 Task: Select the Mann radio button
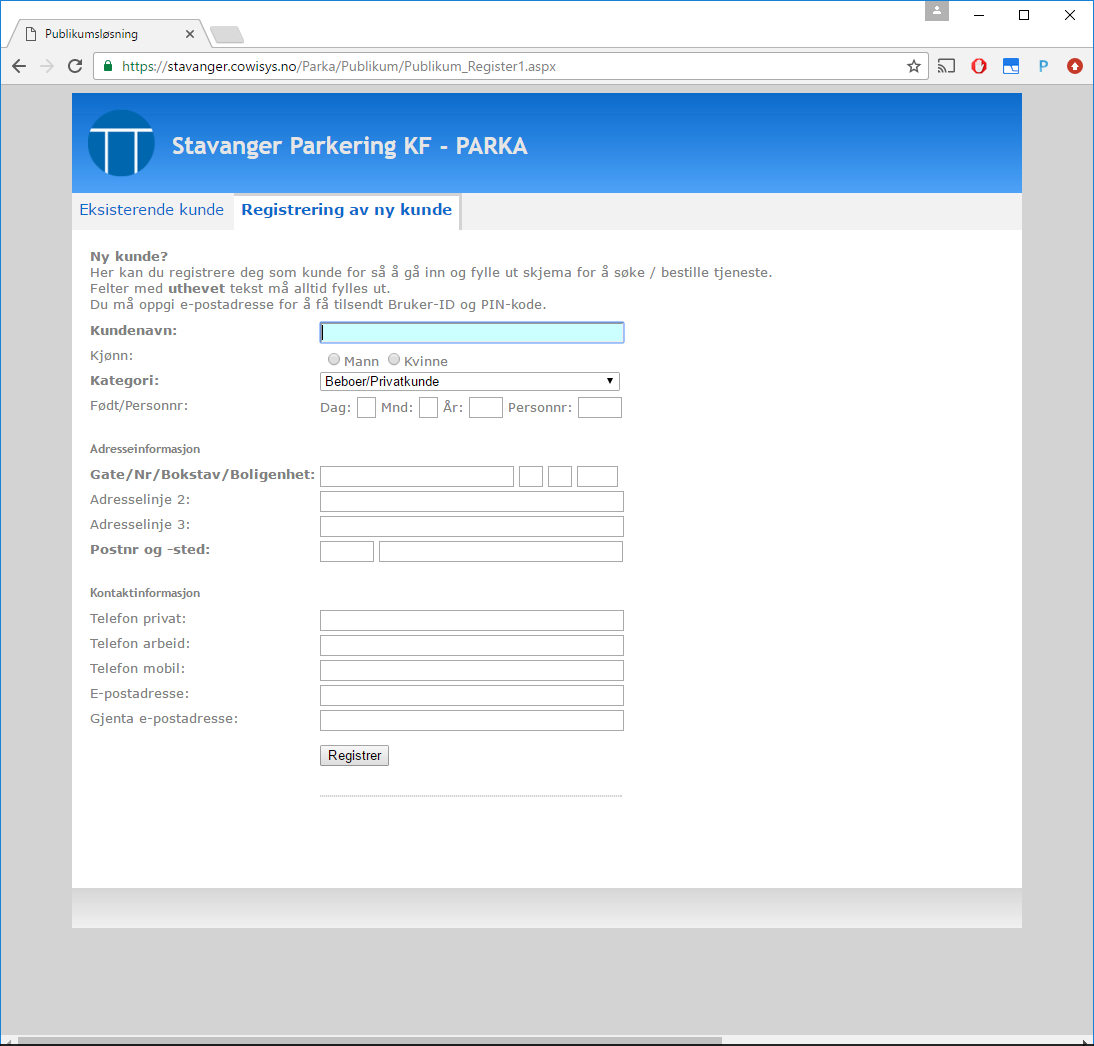pos(334,359)
